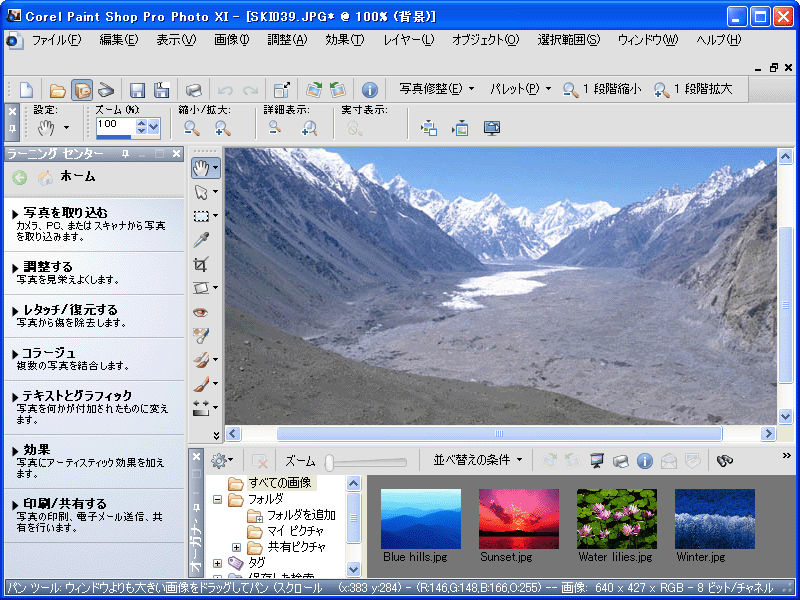Viewport: 800px width, 600px height.
Task: Click the 詳細表示 zoom out more icon
Action: click(275, 128)
